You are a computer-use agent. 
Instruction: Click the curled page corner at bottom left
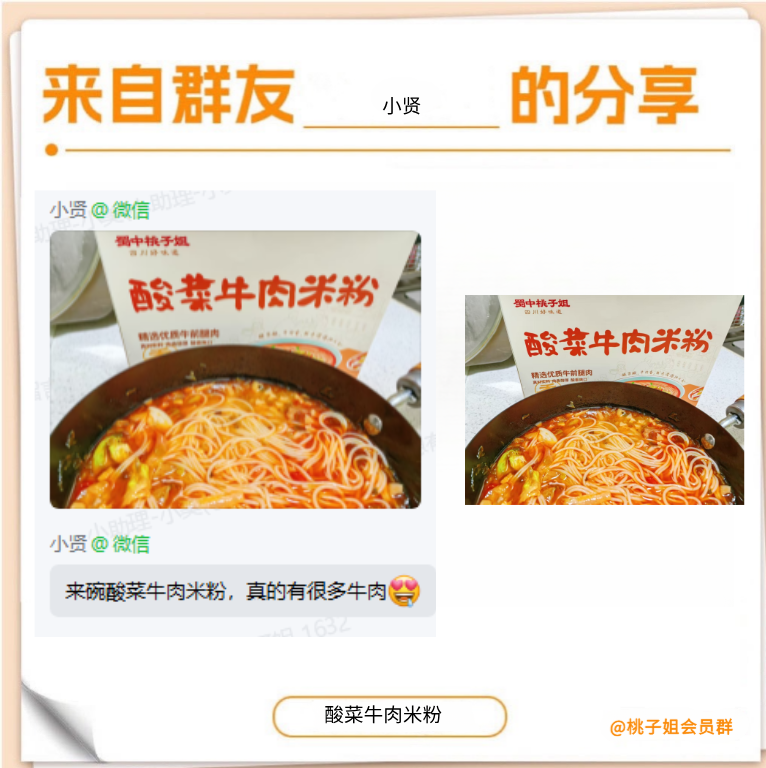click(56, 720)
